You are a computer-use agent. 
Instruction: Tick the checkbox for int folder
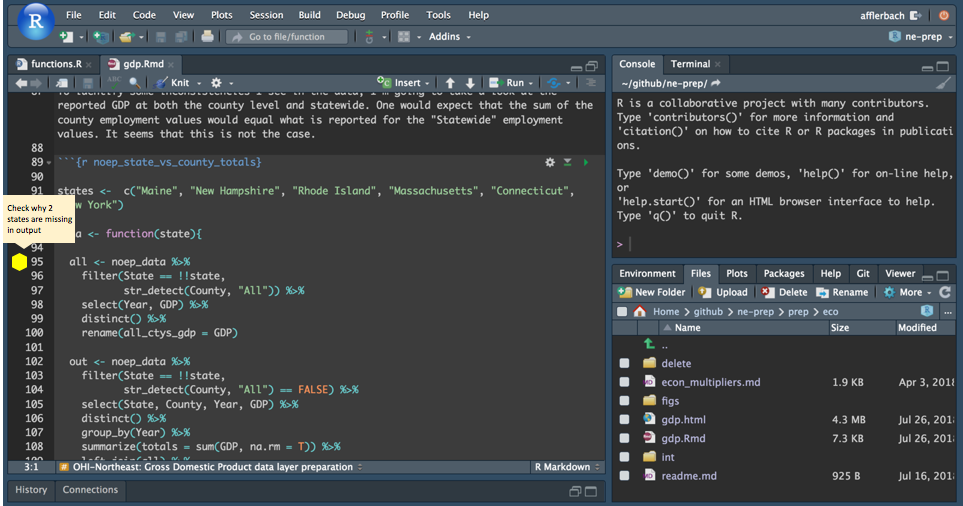(x=624, y=457)
